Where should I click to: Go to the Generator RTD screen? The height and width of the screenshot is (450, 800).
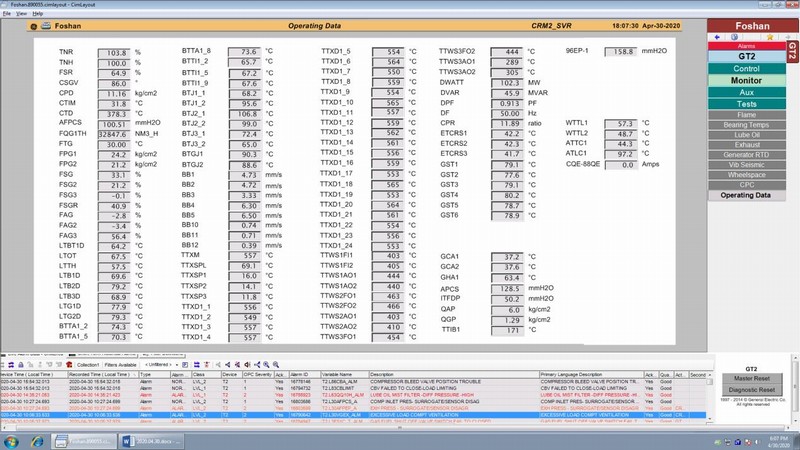coord(746,155)
